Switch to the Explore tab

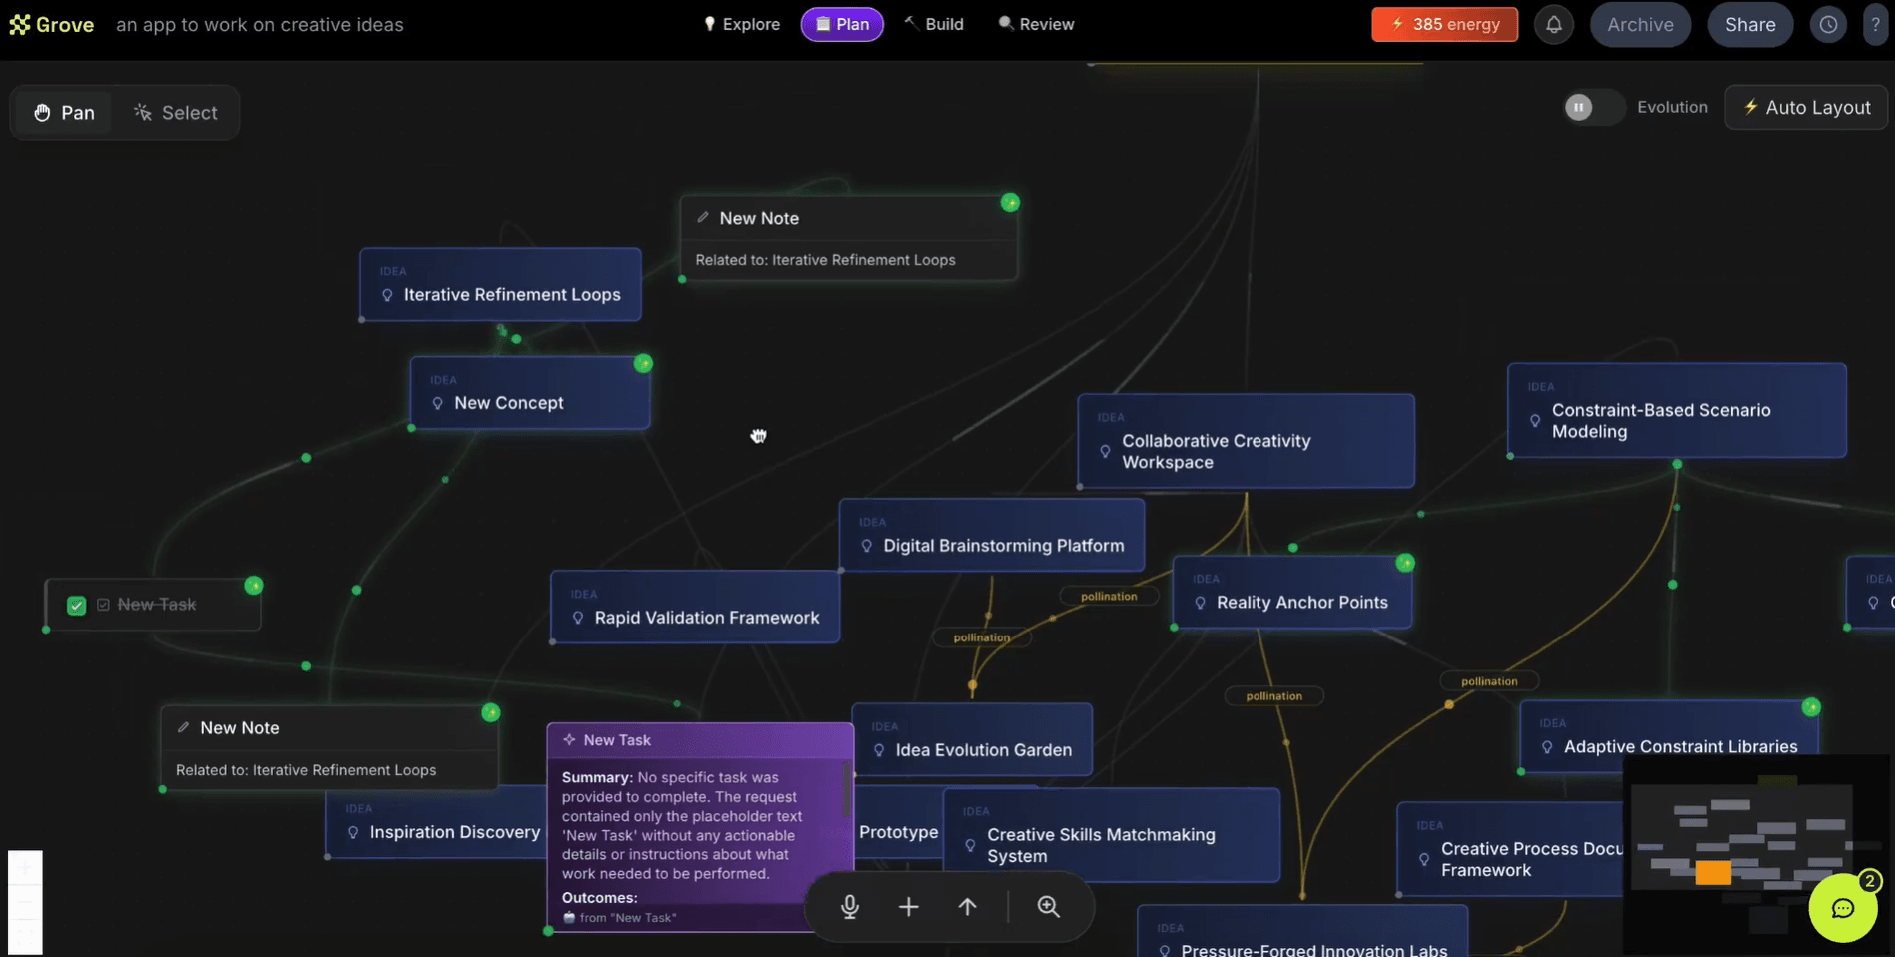741,25
